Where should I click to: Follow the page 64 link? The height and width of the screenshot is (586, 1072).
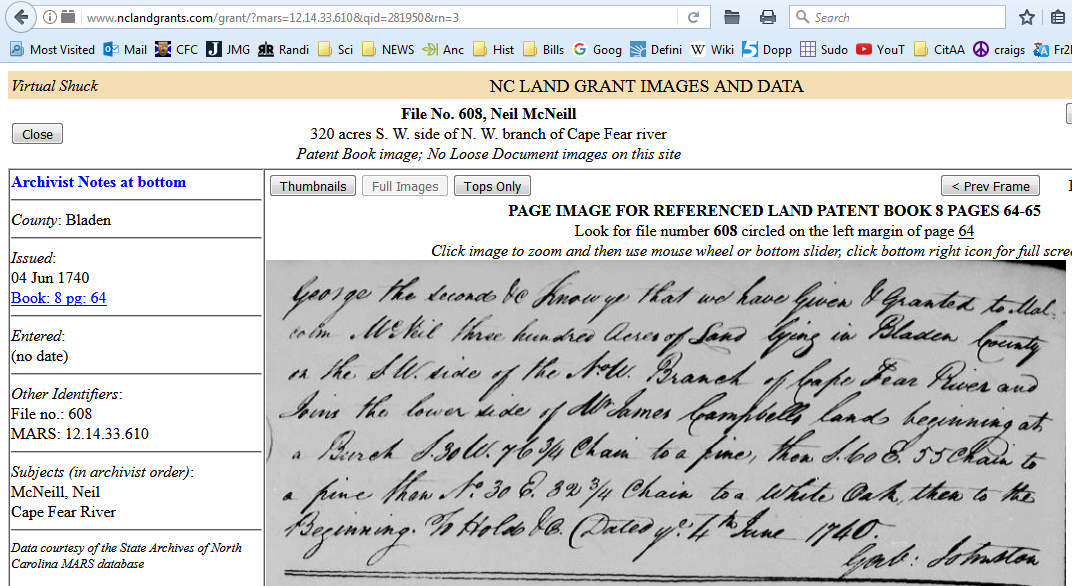pyautogui.click(x=966, y=230)
